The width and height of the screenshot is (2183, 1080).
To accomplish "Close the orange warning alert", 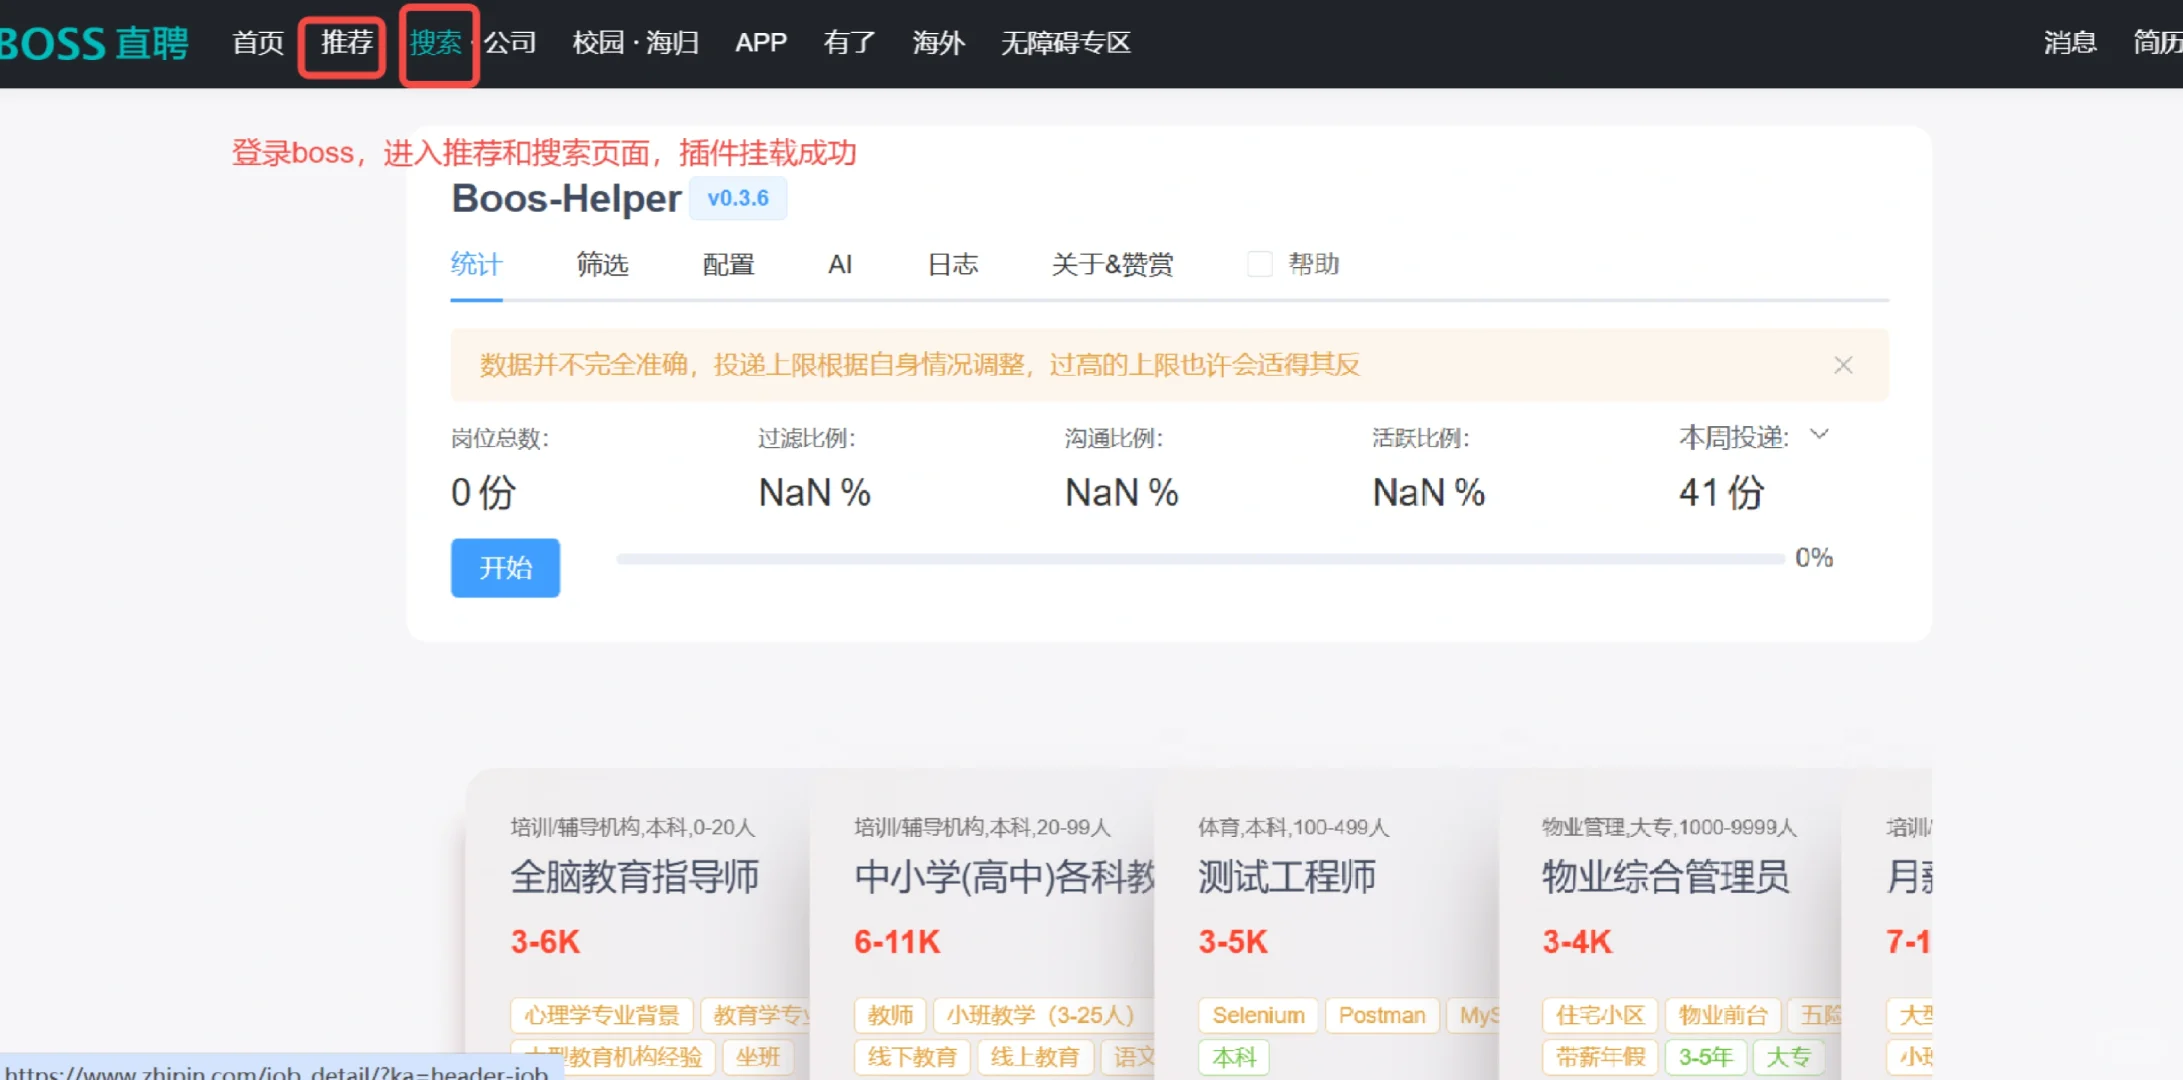I will pos(1843,365).
